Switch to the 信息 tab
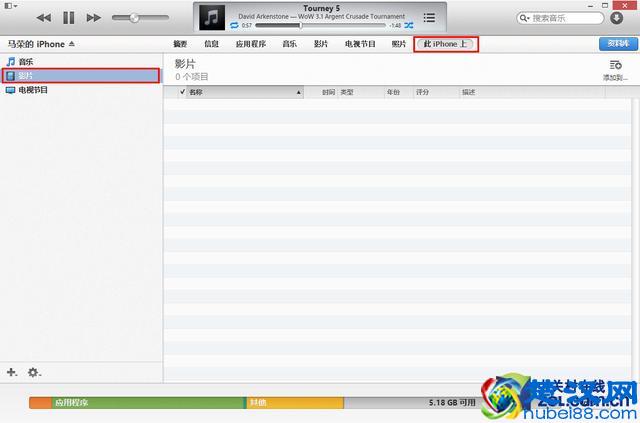 (x=211, y=44)
